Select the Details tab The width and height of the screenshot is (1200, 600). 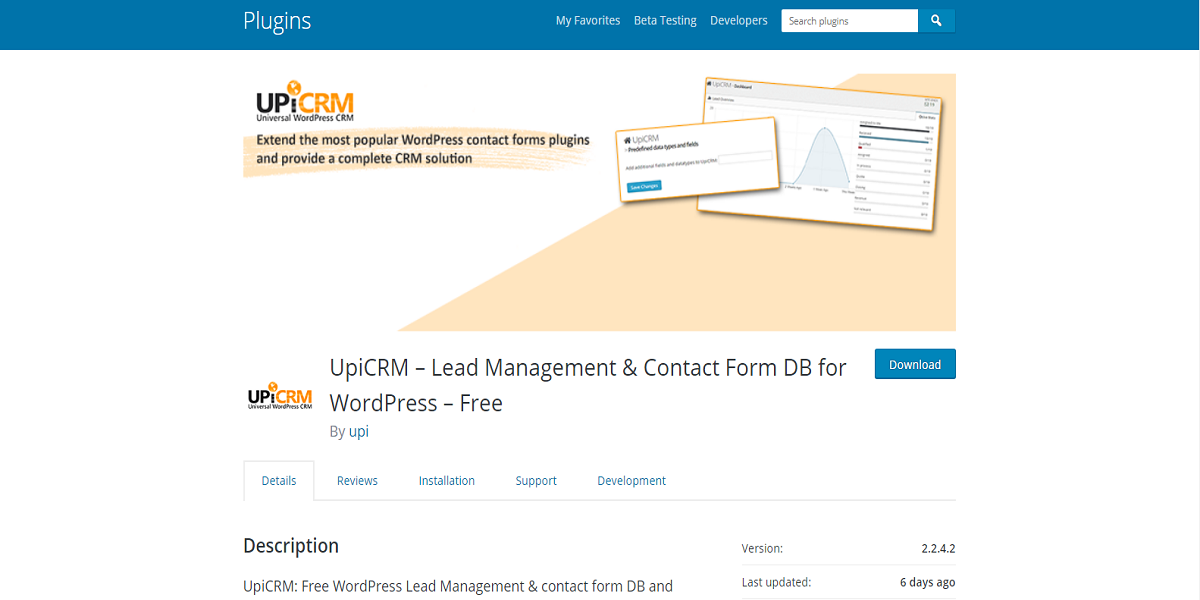coord(279,481)
